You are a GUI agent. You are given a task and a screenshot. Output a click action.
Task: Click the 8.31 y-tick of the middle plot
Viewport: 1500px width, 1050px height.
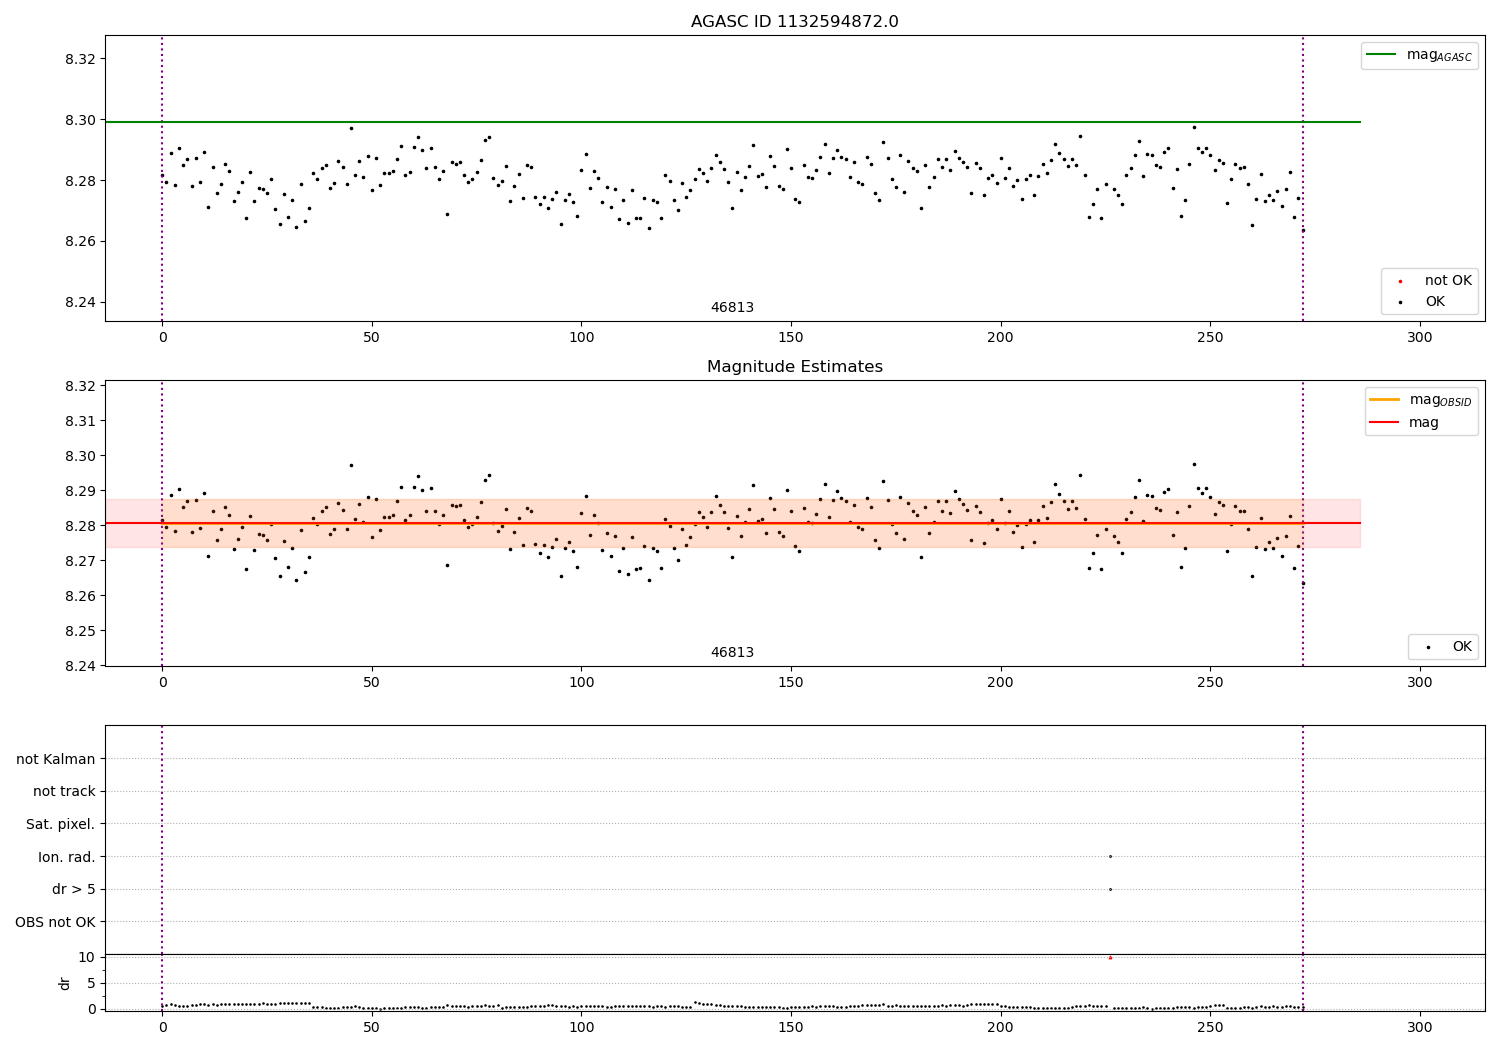[79, 421]
